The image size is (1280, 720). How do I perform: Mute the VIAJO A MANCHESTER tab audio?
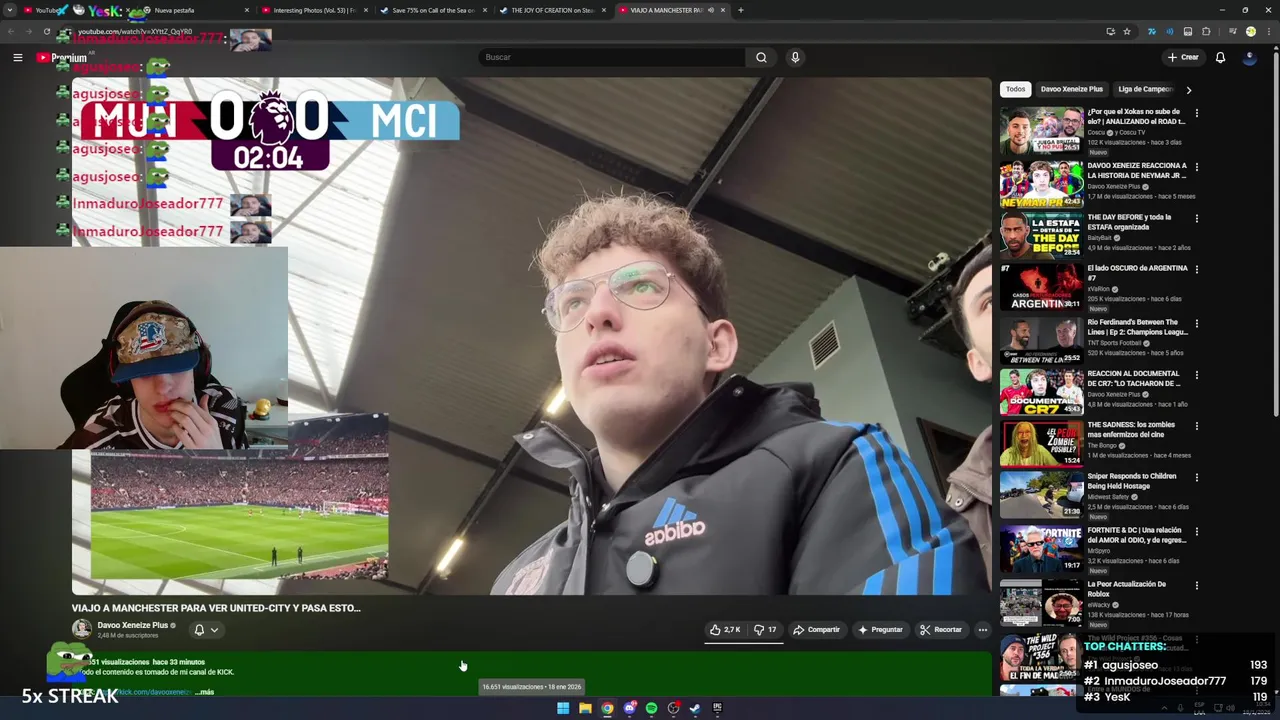(x=710, y=10)
